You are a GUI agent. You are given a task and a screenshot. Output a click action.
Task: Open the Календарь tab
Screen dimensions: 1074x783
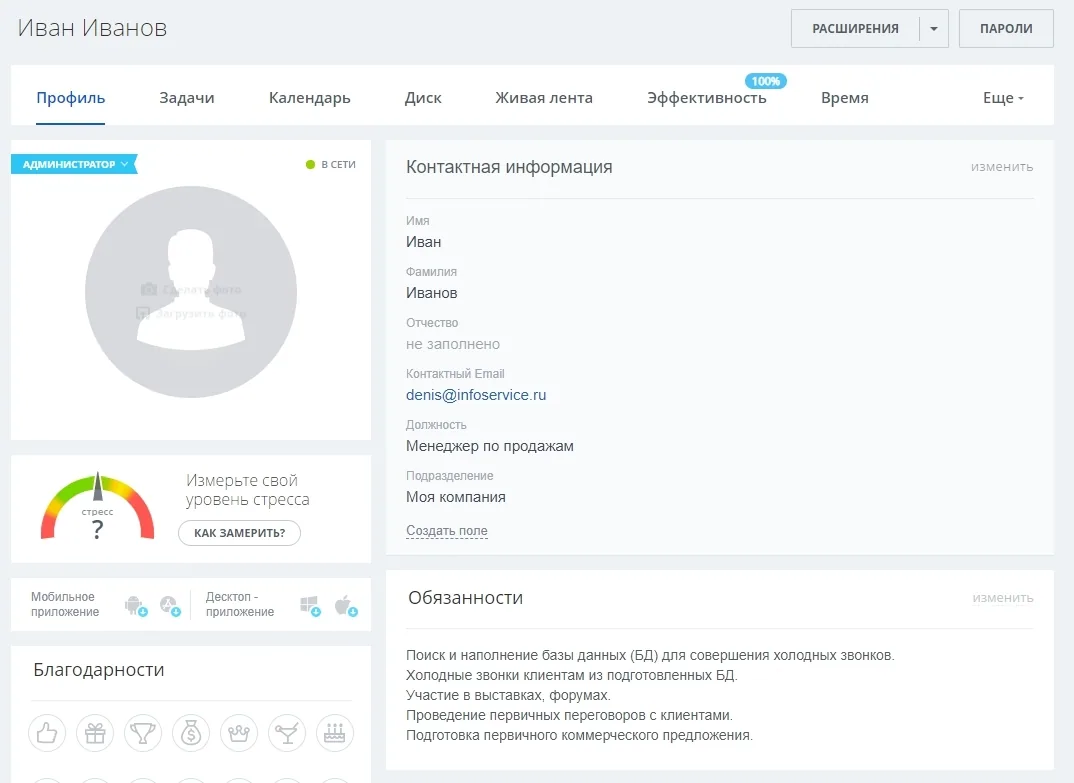[x=310, y=98]
